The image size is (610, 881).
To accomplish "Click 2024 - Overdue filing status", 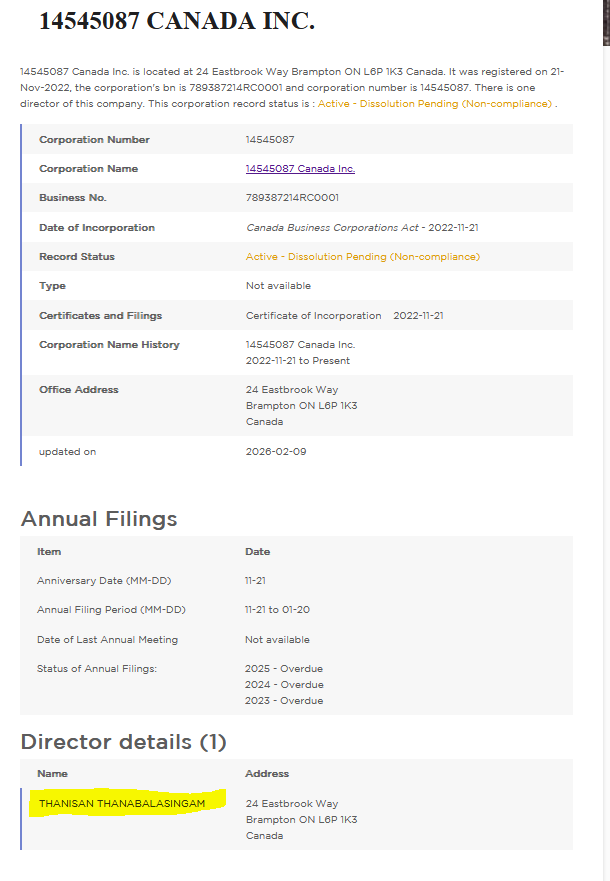I will 284,685.
